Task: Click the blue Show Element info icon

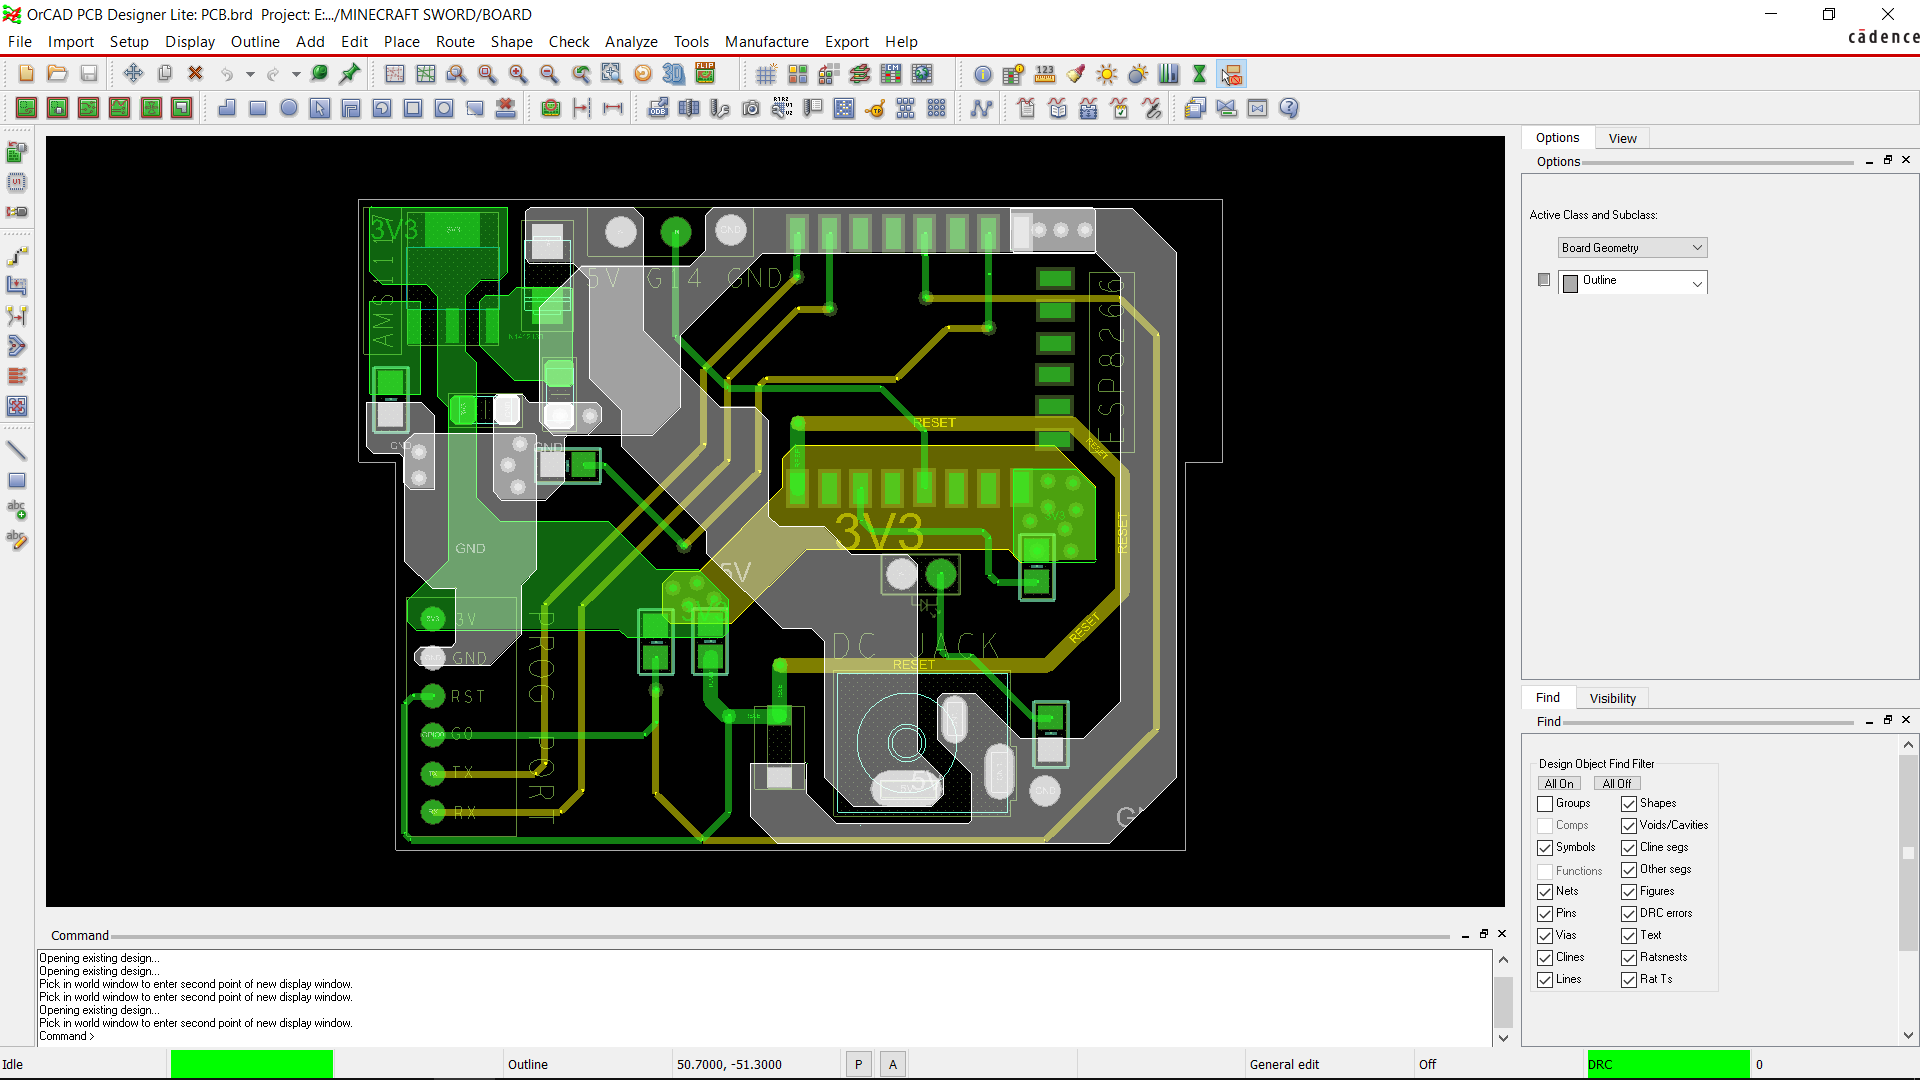Action: tap(983, 74)
